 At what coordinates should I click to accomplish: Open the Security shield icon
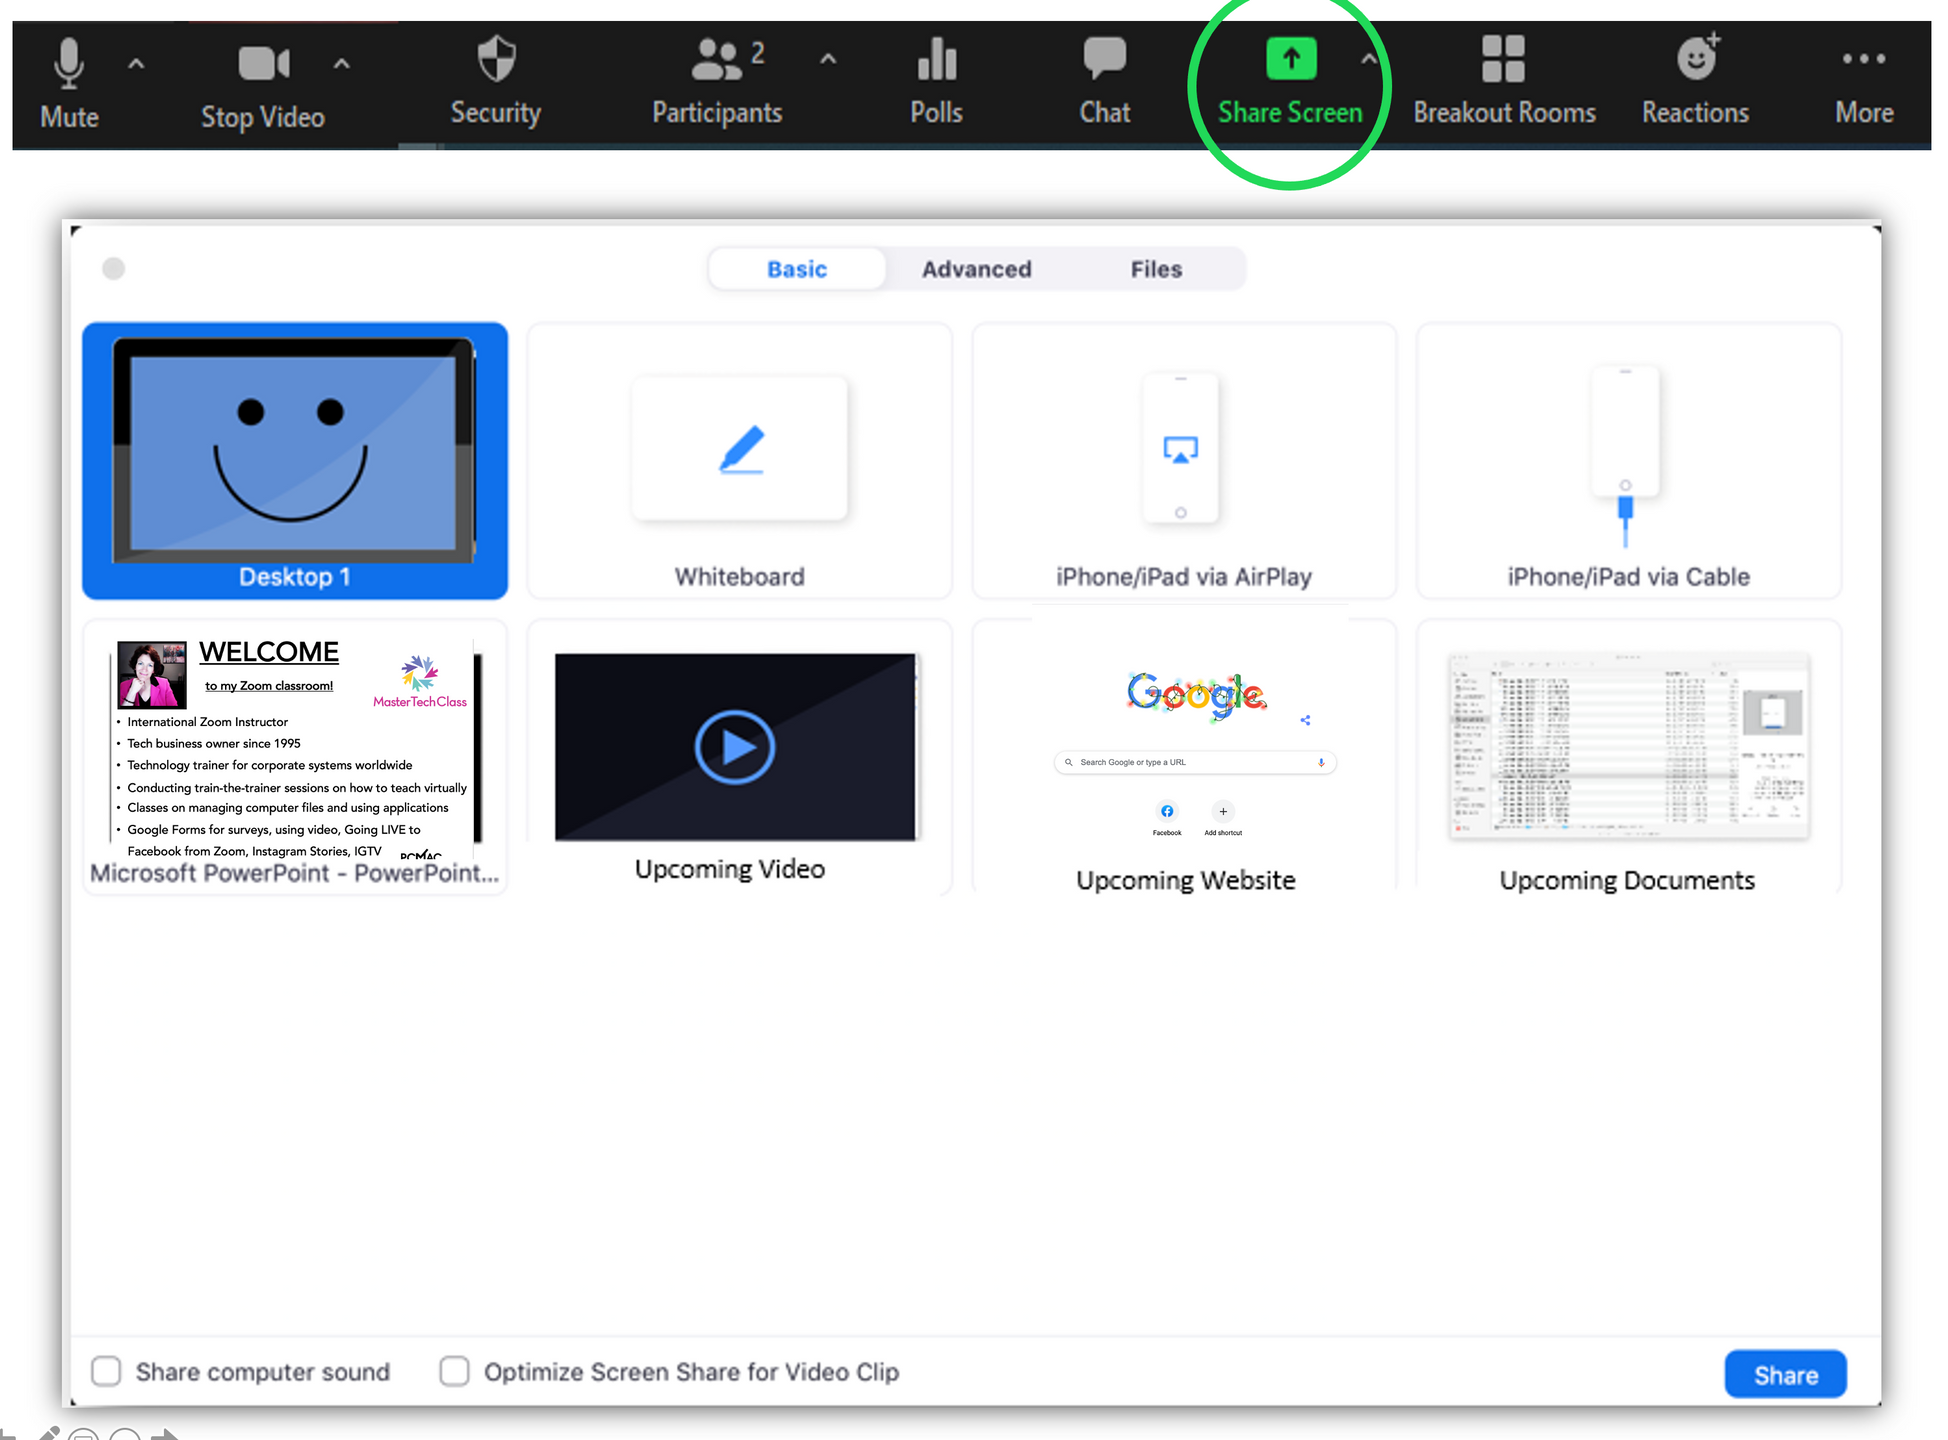click(x=496, y=60)
